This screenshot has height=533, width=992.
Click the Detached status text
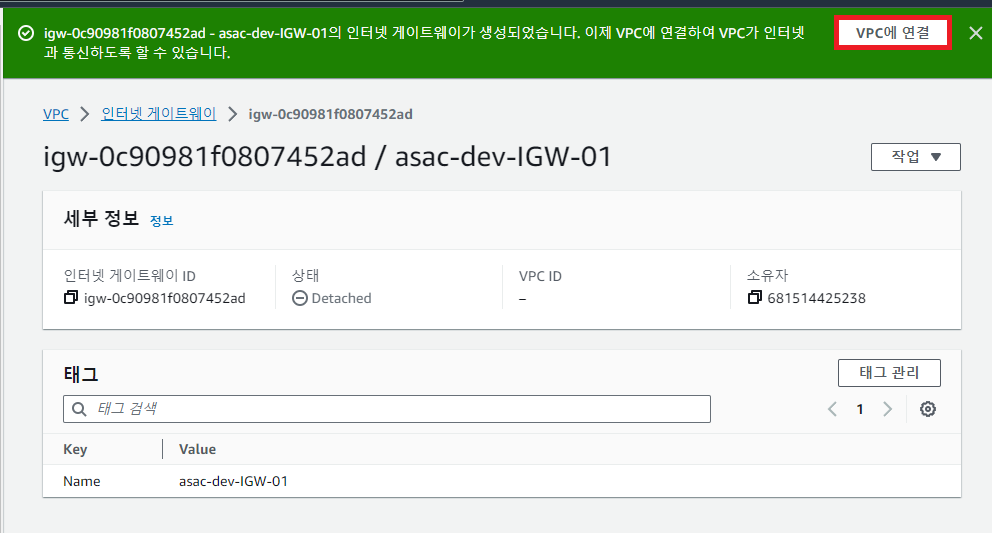point(342,298)
